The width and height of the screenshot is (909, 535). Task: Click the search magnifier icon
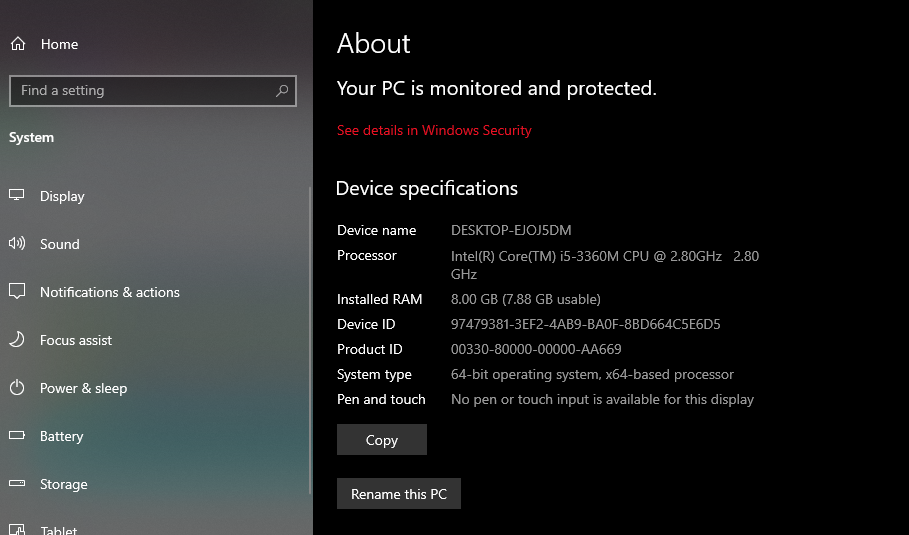tap(282, 90)
